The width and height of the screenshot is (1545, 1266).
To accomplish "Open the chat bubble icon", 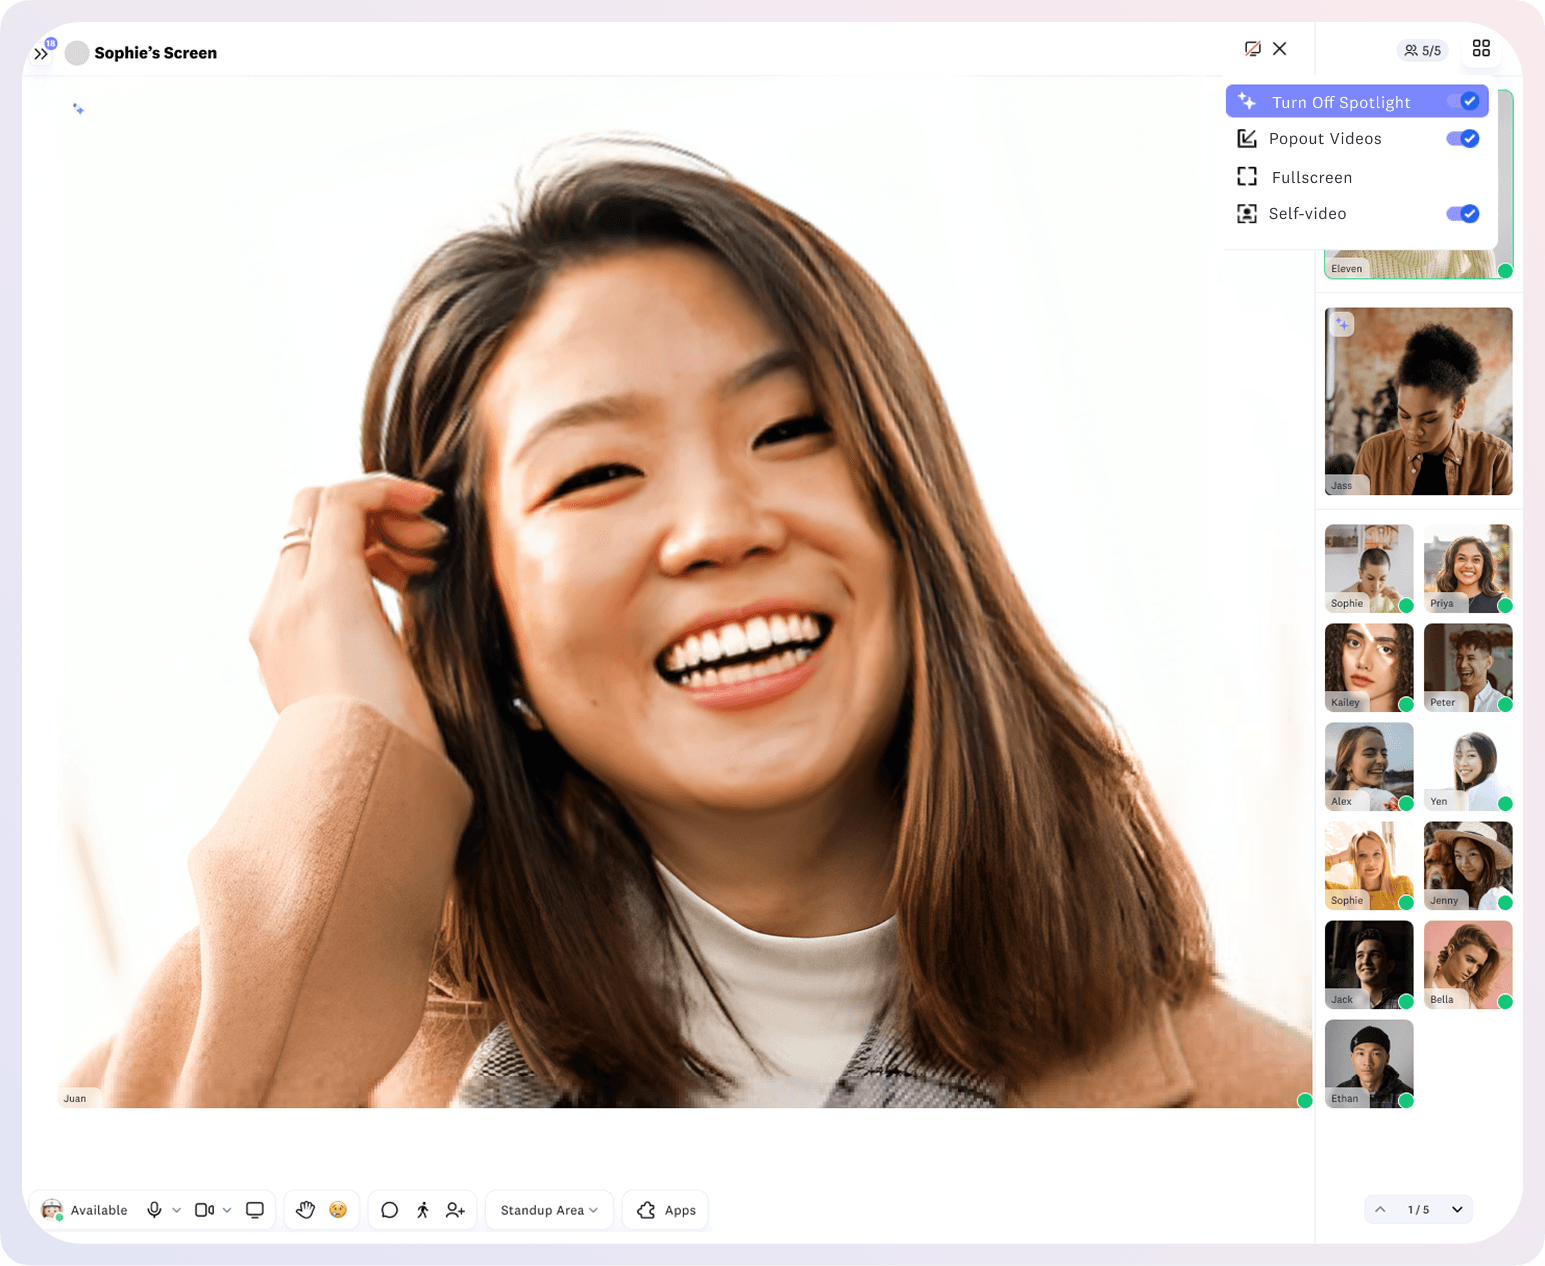I will tap(390, 1210).
